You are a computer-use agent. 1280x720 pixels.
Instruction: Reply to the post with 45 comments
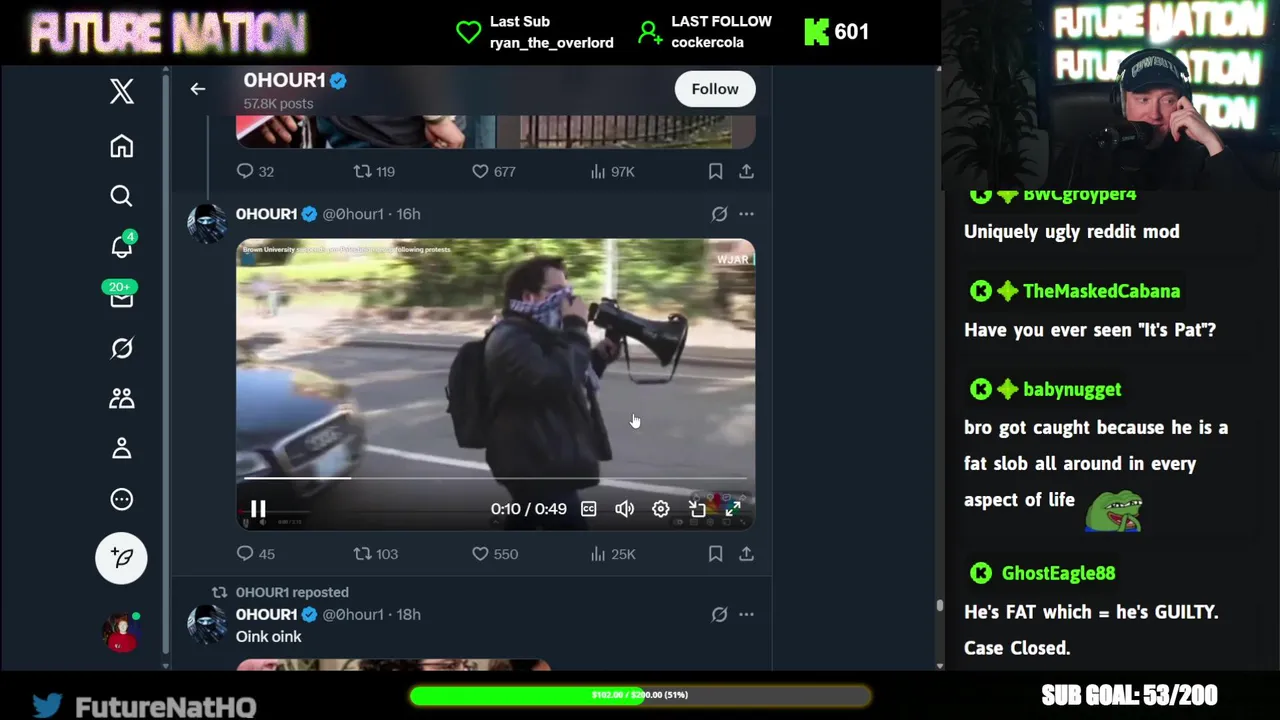pyautogui.click(x=255, y=554)
